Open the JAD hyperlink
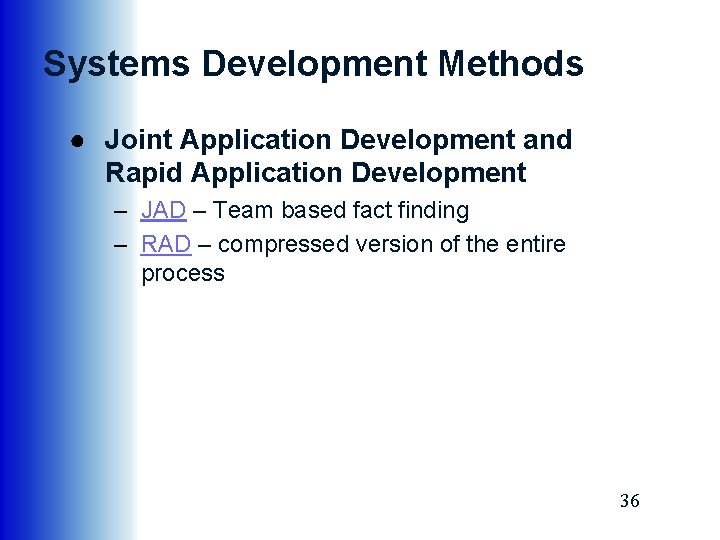This screenshot has width=720, height=540. [163, 210]
